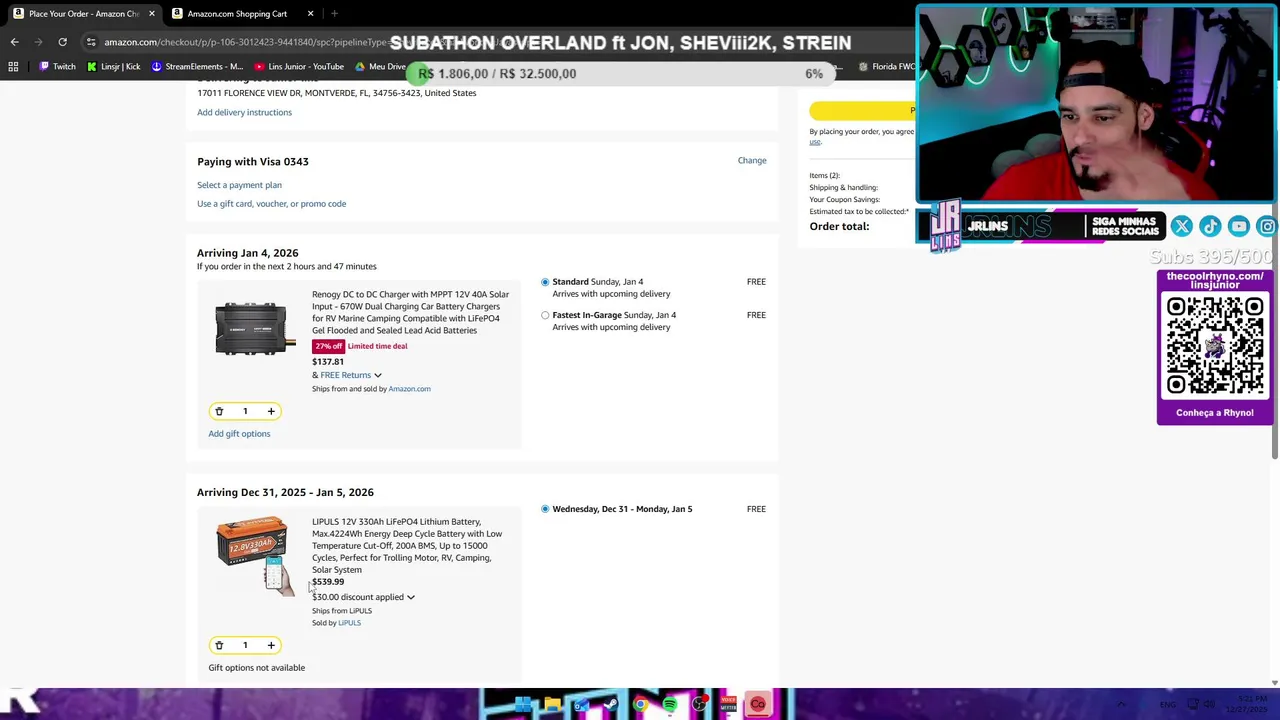
Task: Open Select a payment plan link
Action: tap(239, 185)
